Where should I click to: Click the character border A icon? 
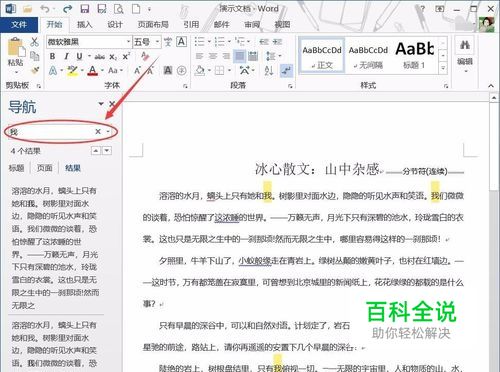[x=181, y=42]
